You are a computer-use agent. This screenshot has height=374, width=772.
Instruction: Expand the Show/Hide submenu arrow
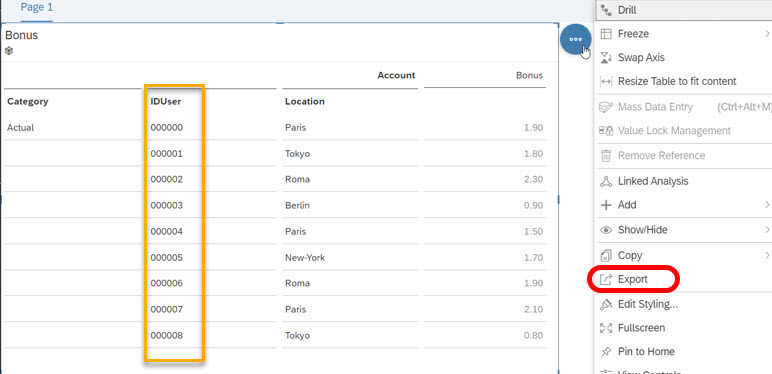[767, 230]
